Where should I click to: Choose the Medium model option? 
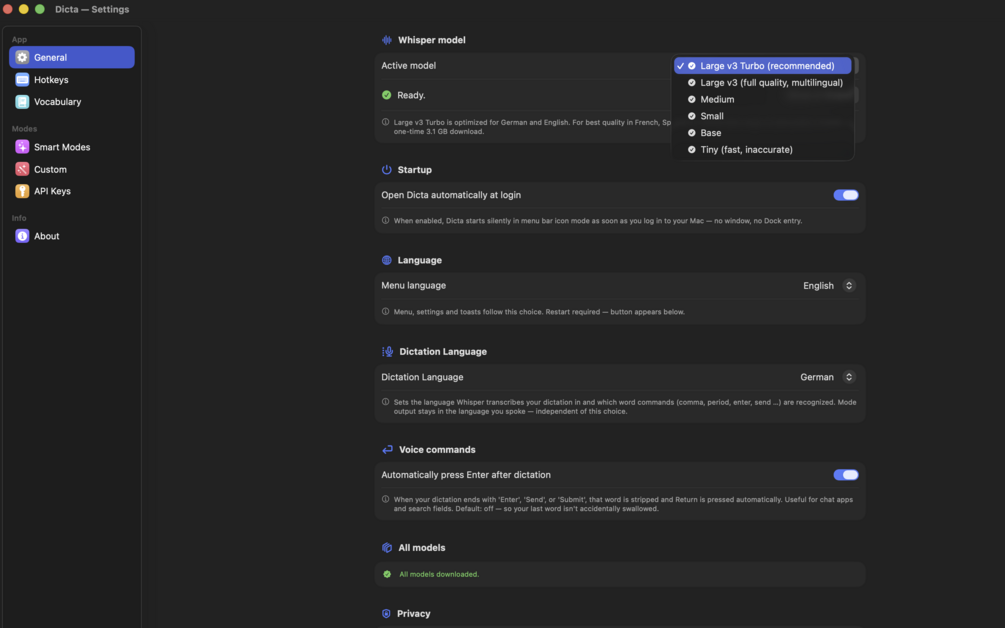click(762, 99)
